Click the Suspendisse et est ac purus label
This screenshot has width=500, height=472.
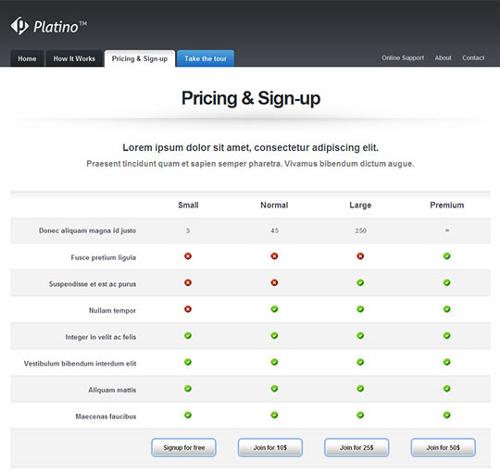(92, 284)
